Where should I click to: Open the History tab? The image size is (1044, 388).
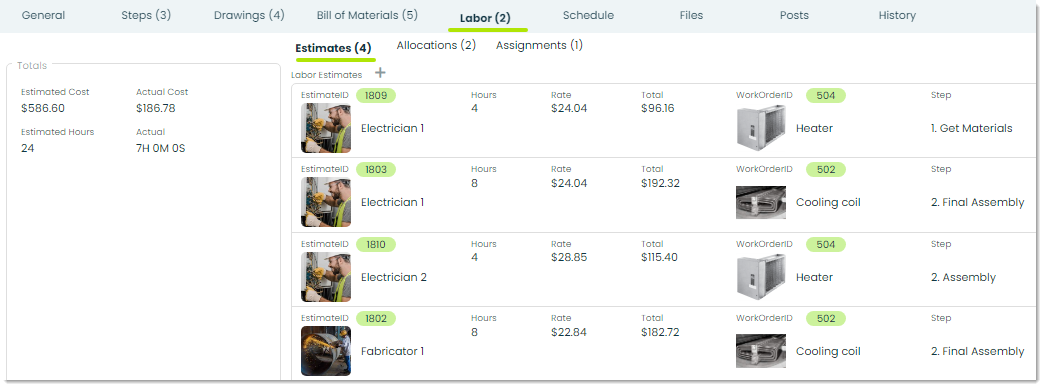897,15
